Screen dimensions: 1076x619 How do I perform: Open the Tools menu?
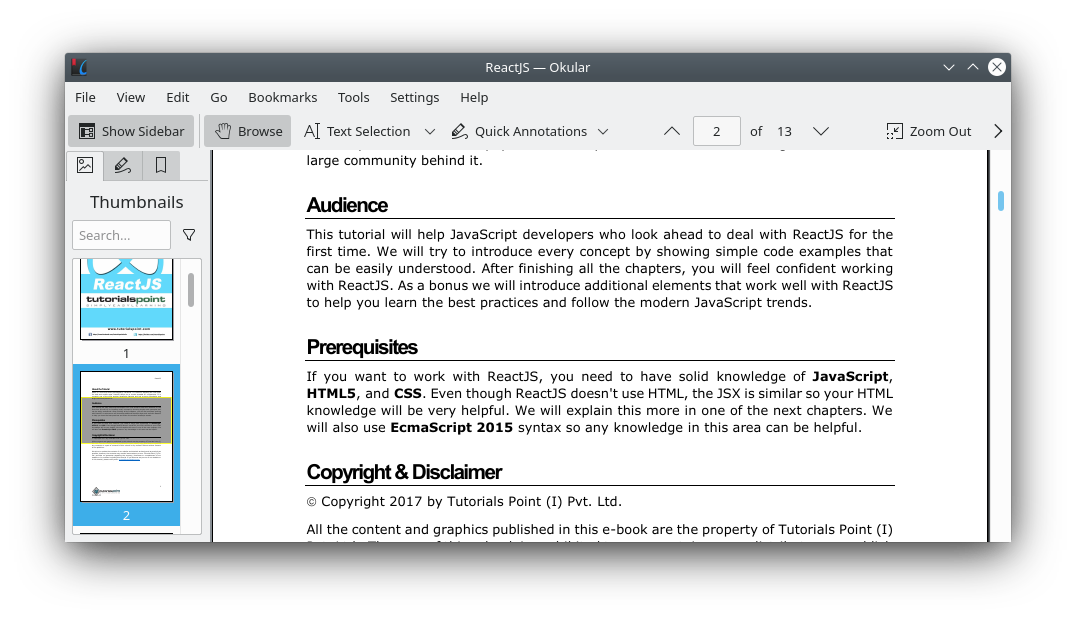[x=353, y=97]
